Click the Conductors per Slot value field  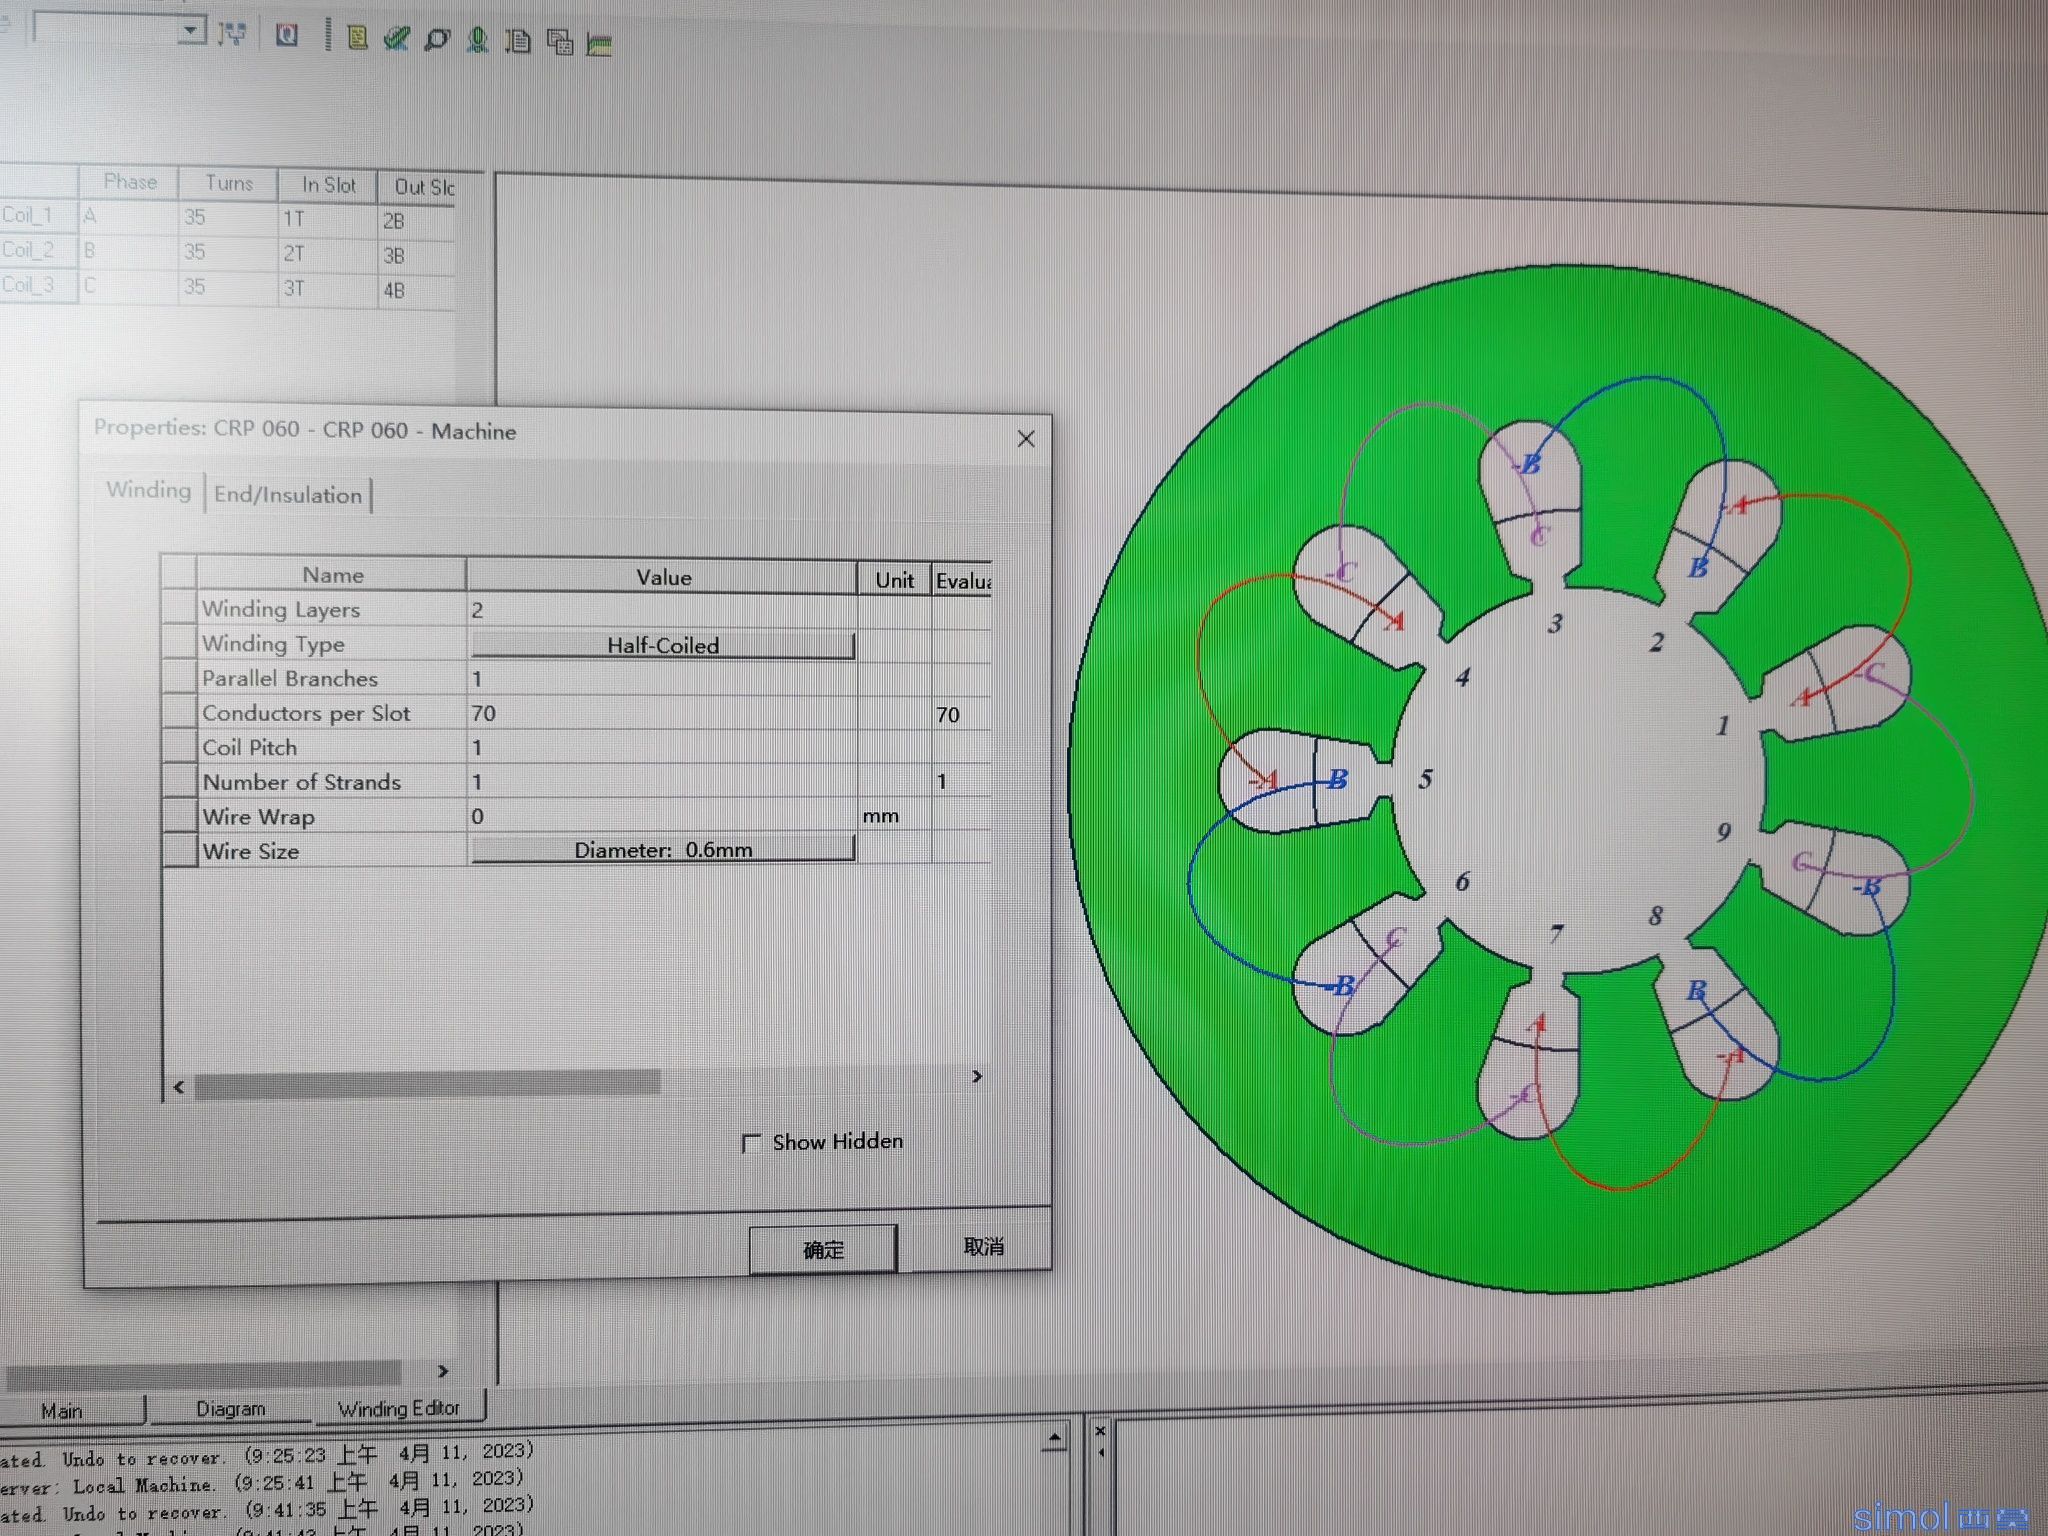point(662,713)
